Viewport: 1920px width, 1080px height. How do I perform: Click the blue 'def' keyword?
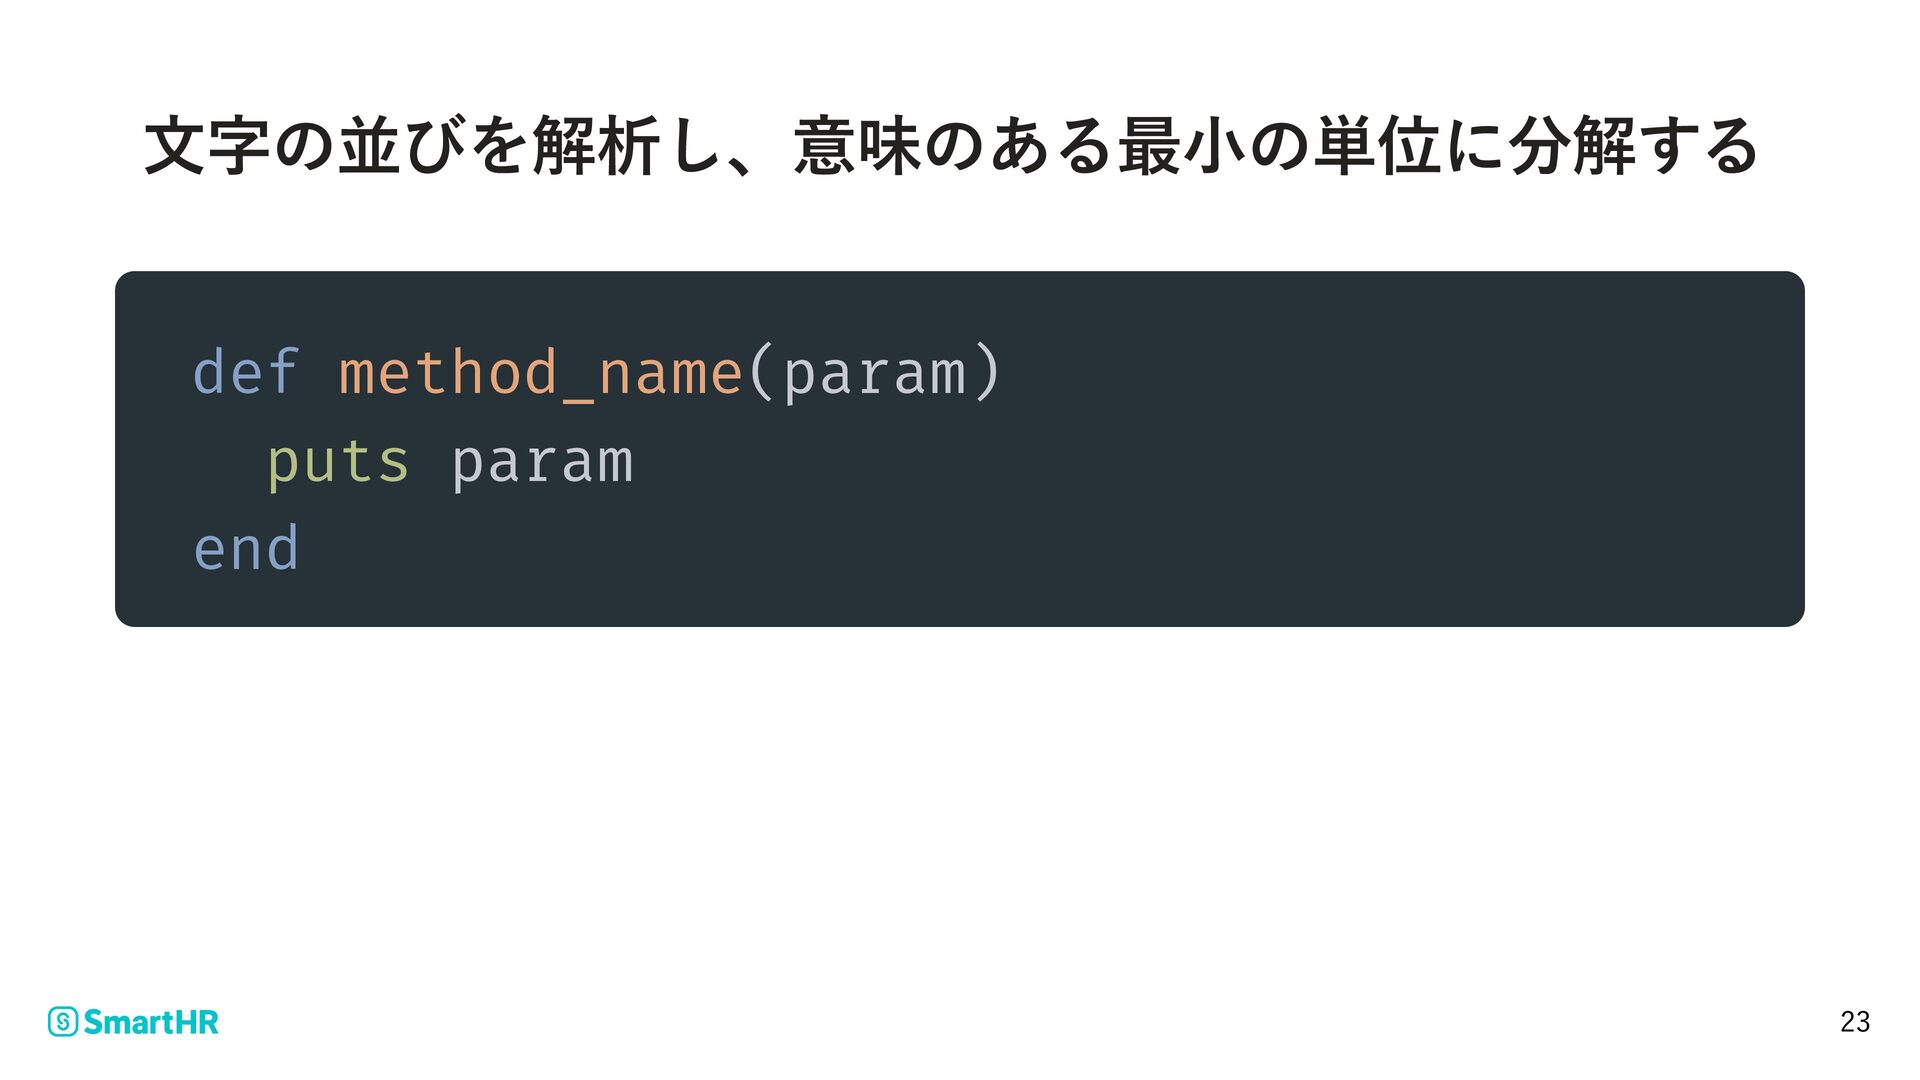click(245, 373)
